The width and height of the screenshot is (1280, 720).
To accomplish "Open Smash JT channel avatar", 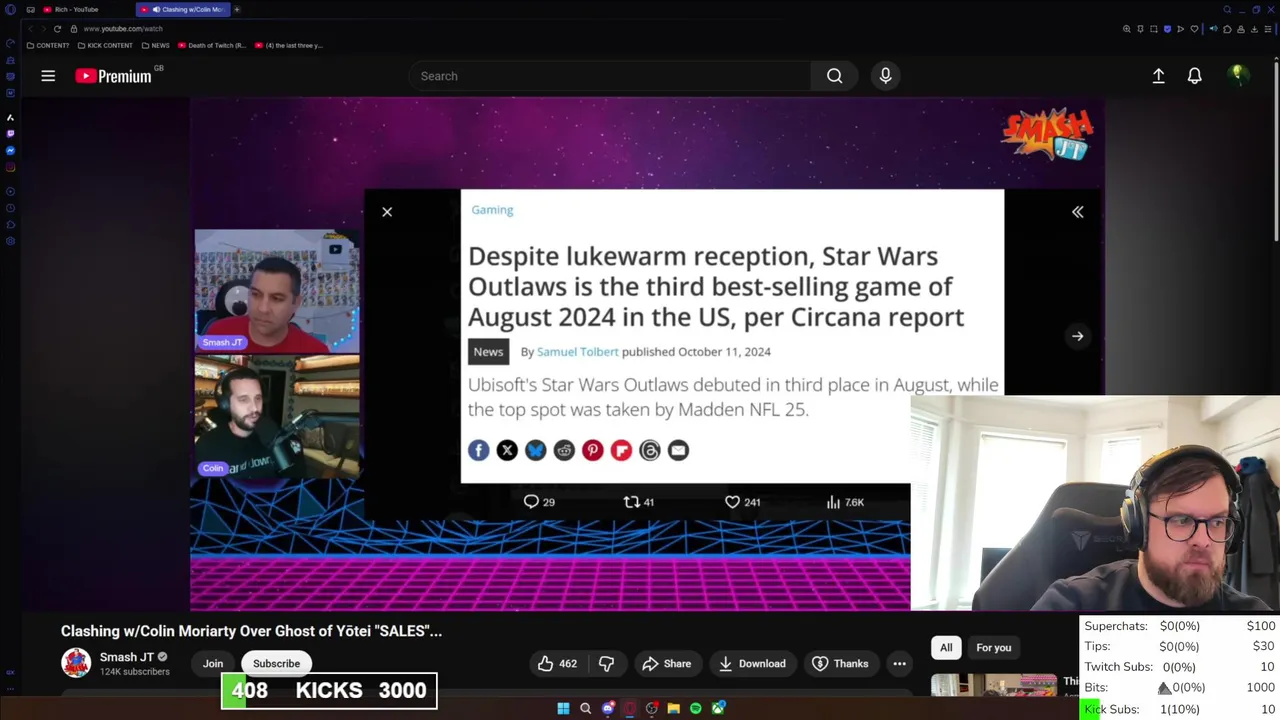I will (76, 663).
